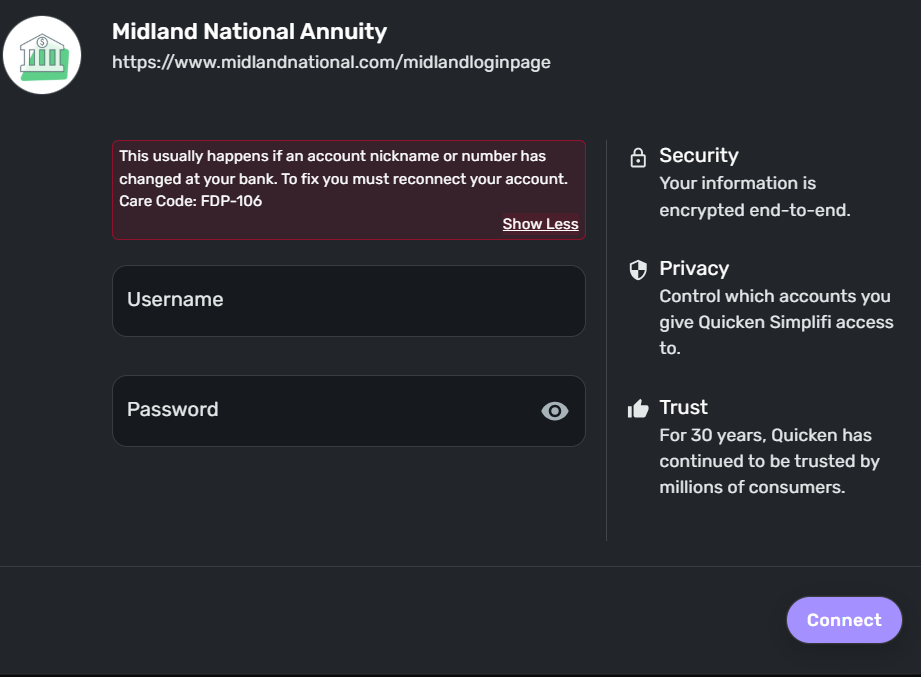The image size is (921, 677).
Task: Focus the Password input field
Action: (320, 410)
